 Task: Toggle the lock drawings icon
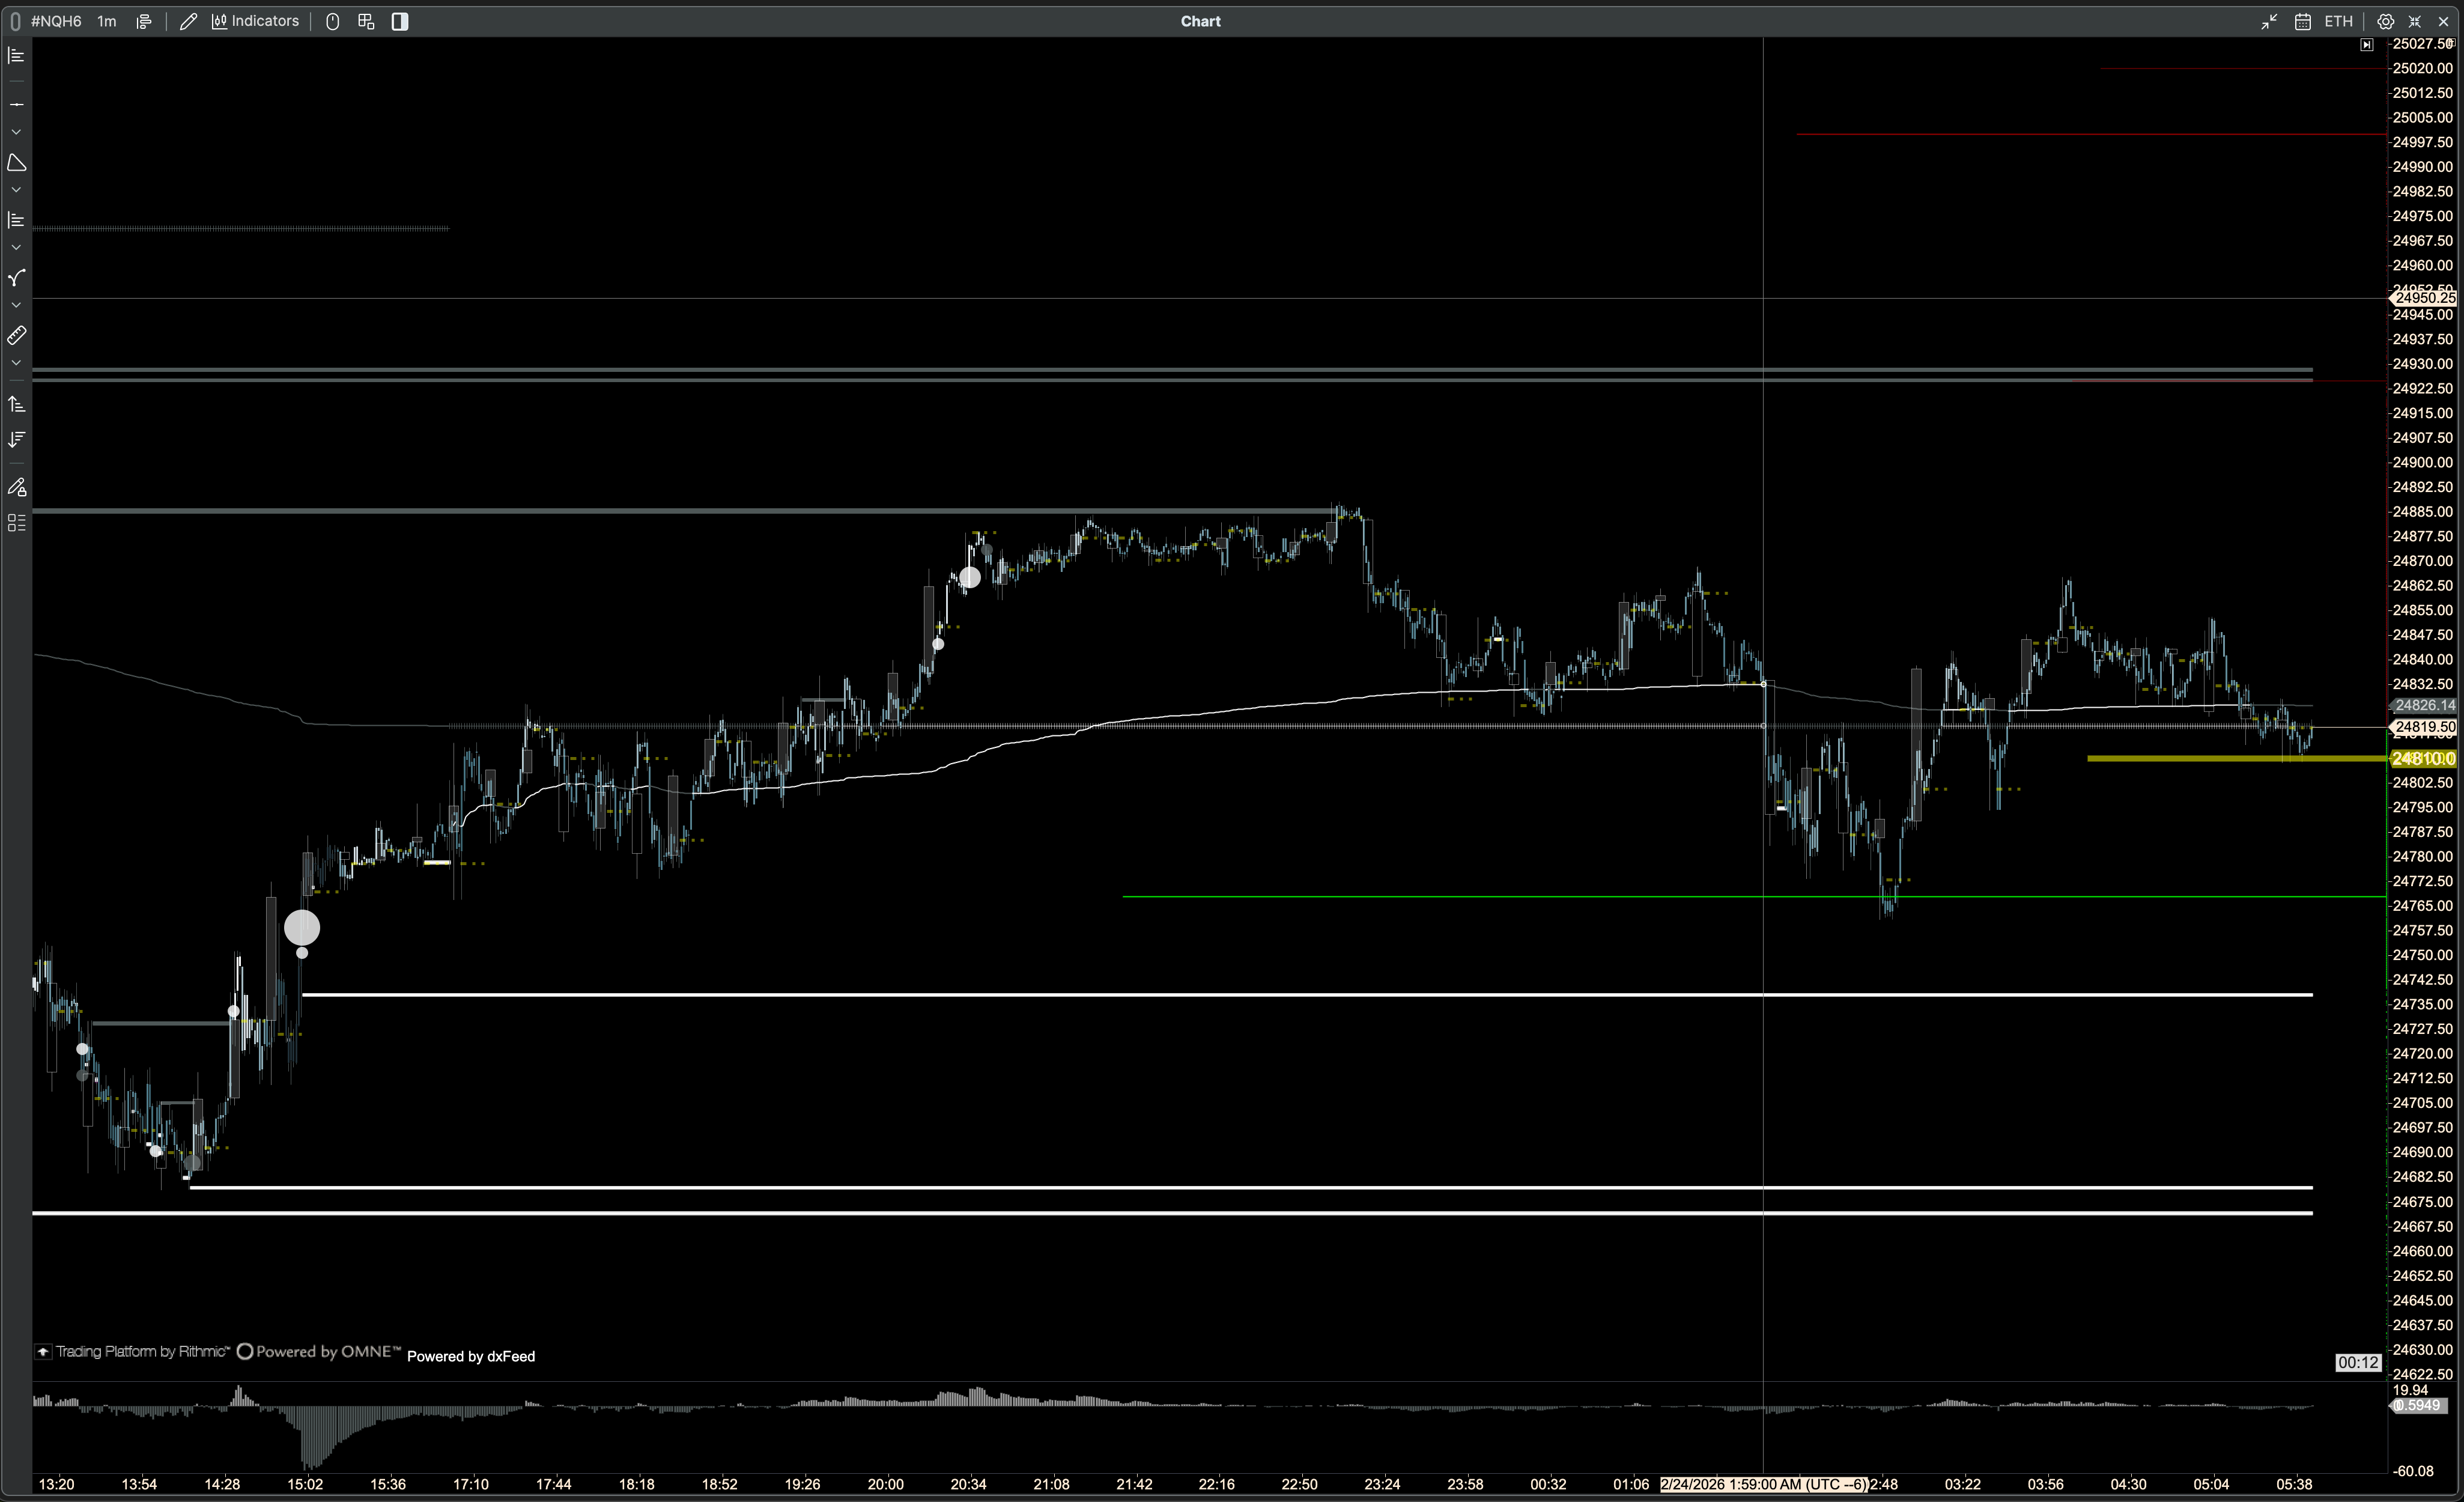pos(16,488)
